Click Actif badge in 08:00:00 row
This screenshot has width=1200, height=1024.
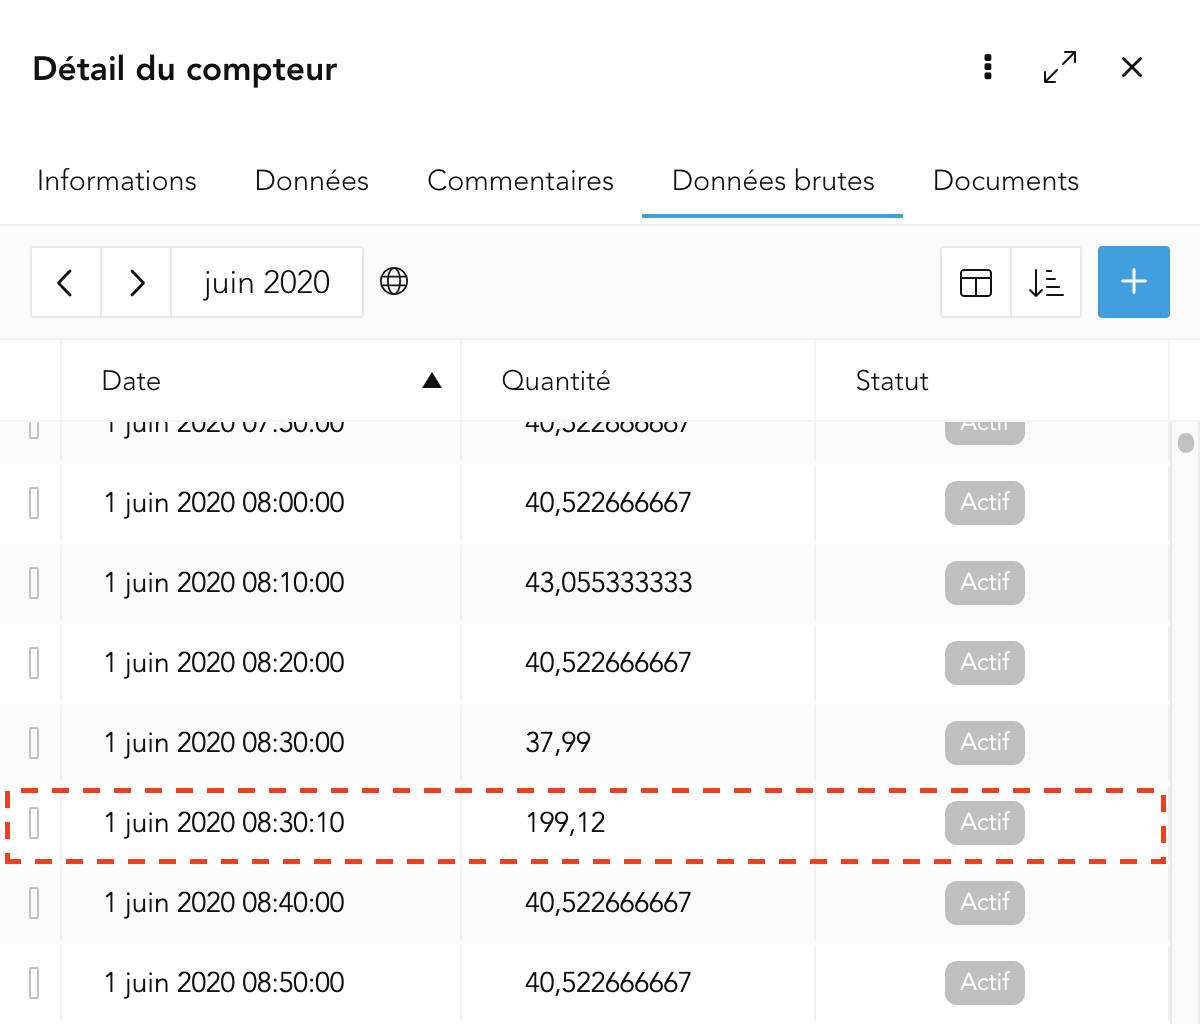click(x=985, y=502)
